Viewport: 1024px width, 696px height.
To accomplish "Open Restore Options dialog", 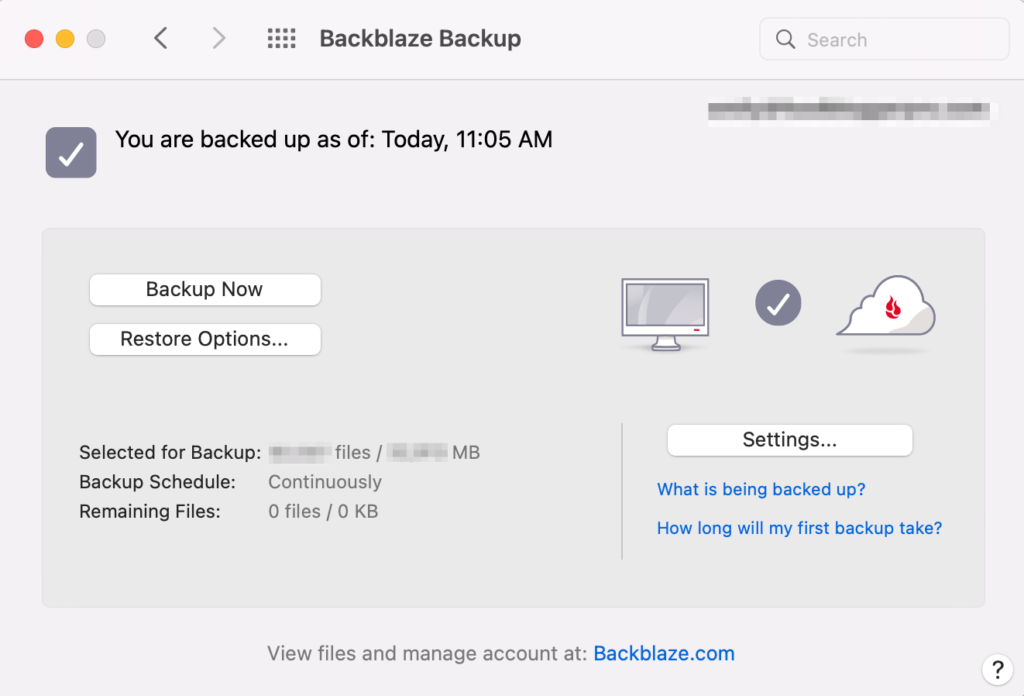I will pos(205,339).
